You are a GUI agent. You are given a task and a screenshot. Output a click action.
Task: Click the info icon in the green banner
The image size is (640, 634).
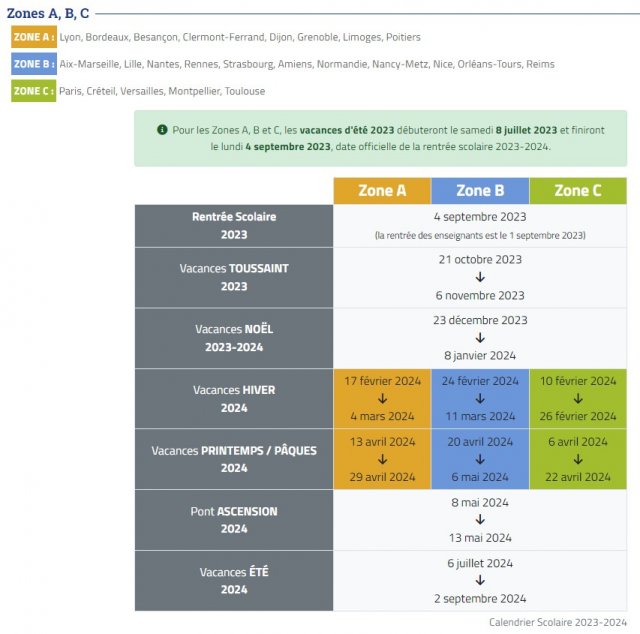[x=162, y=130]
